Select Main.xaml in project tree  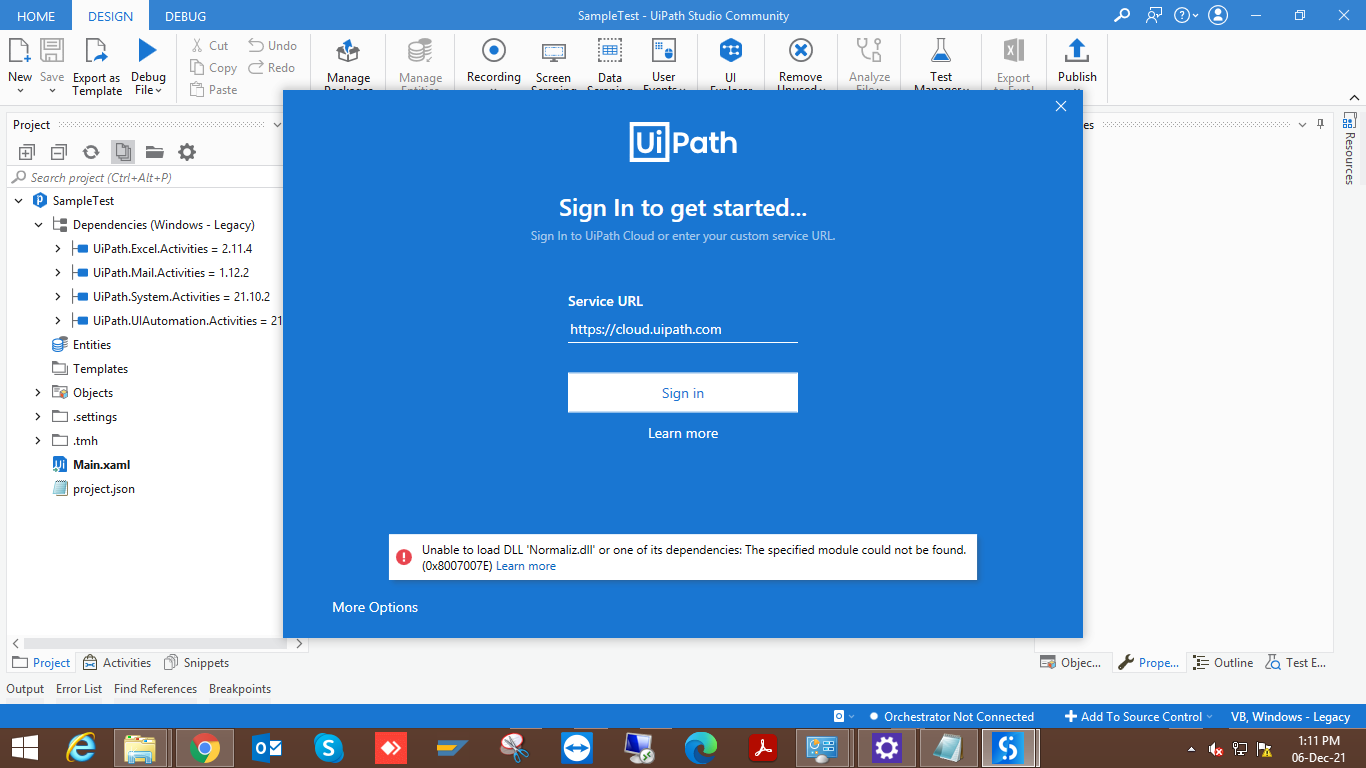click(x=101, y=465)
